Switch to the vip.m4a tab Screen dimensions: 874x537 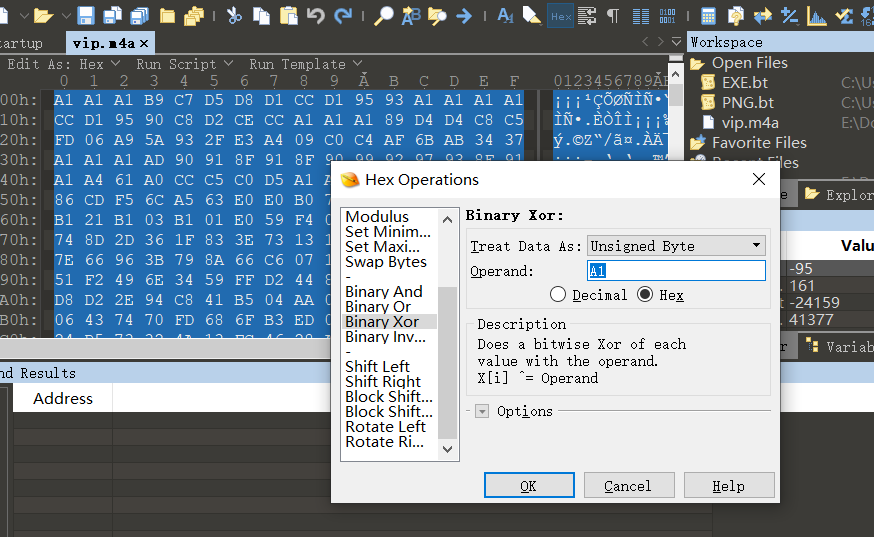(x=104, y=43)
